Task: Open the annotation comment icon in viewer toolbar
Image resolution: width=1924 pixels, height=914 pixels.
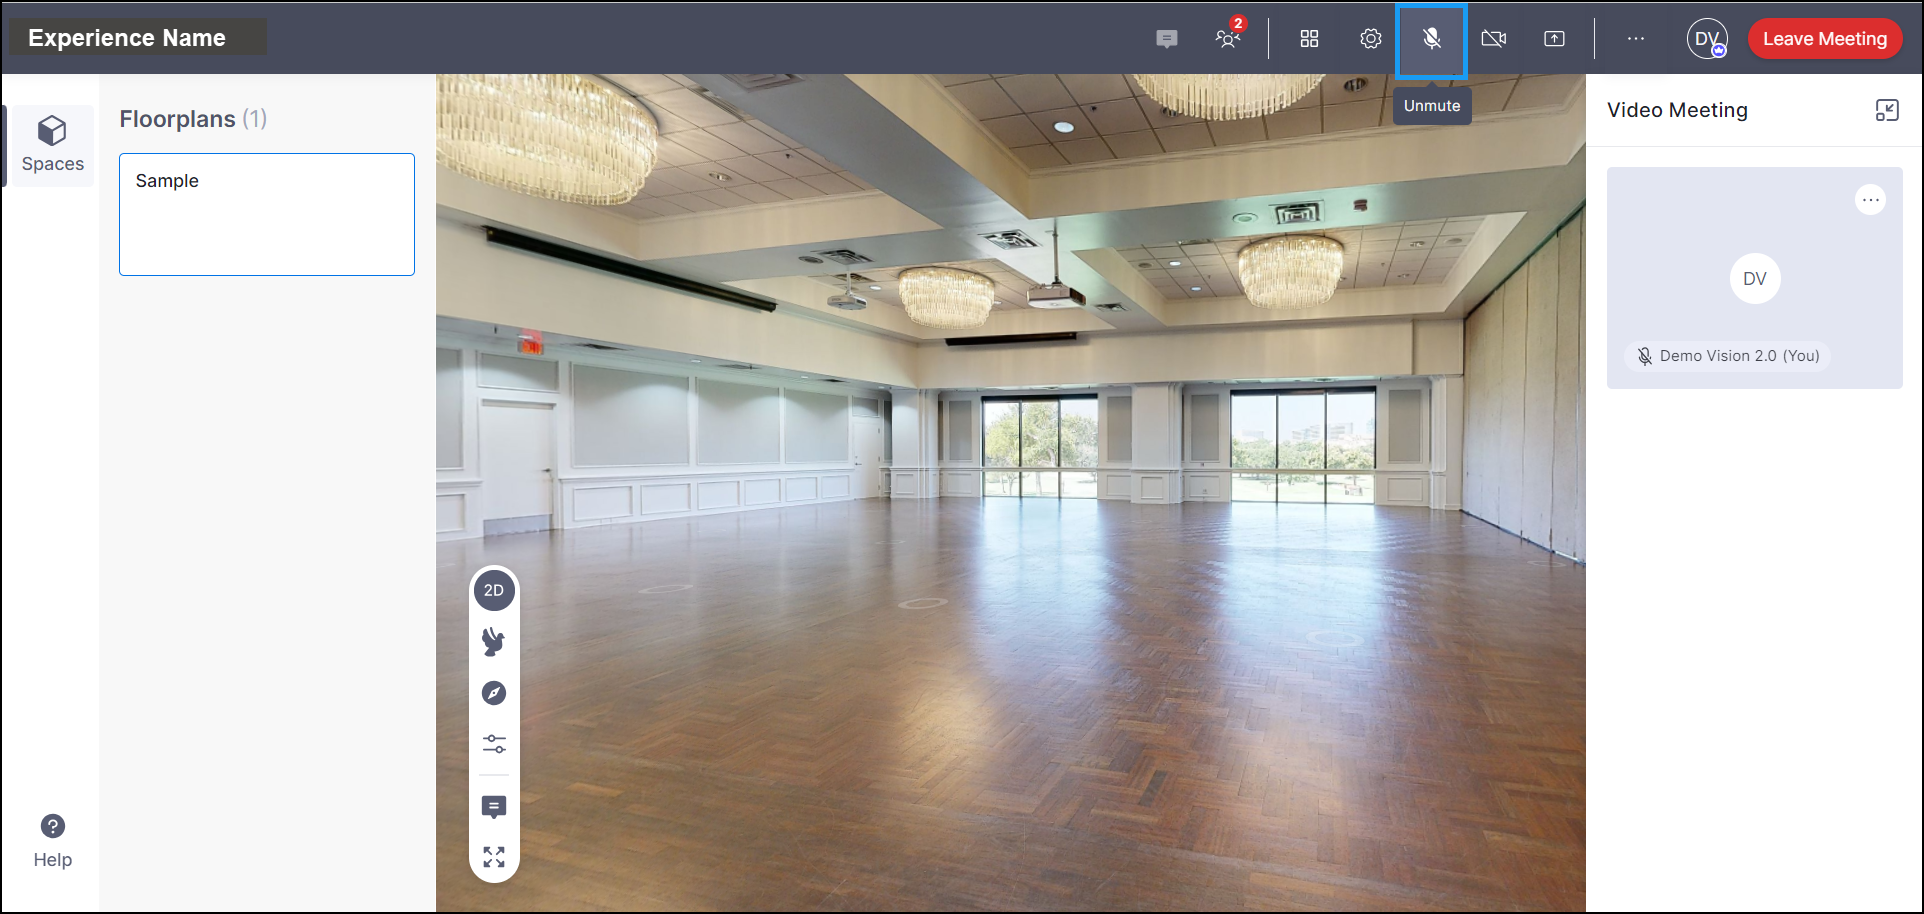Action: tap(494, 807)
